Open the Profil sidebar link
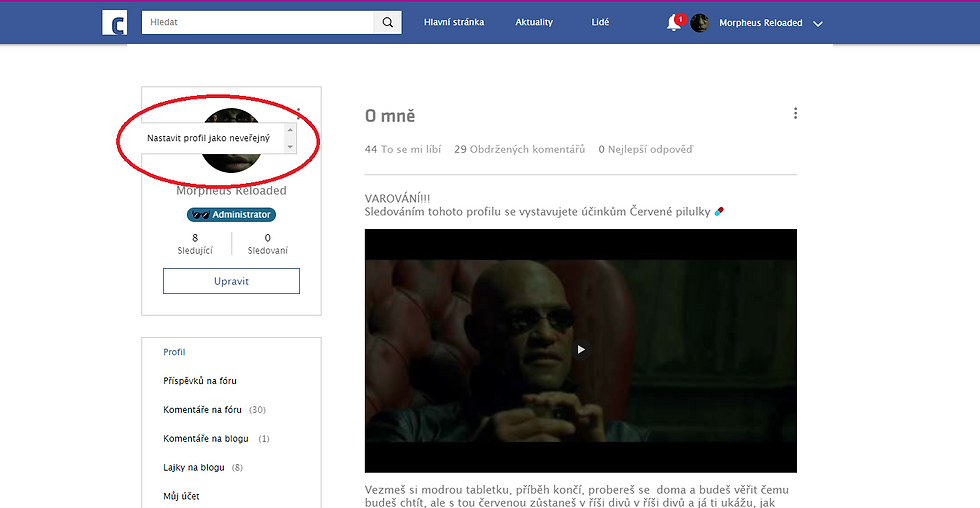980x508 pixels. pyautogui.click(x=174, y=352)
